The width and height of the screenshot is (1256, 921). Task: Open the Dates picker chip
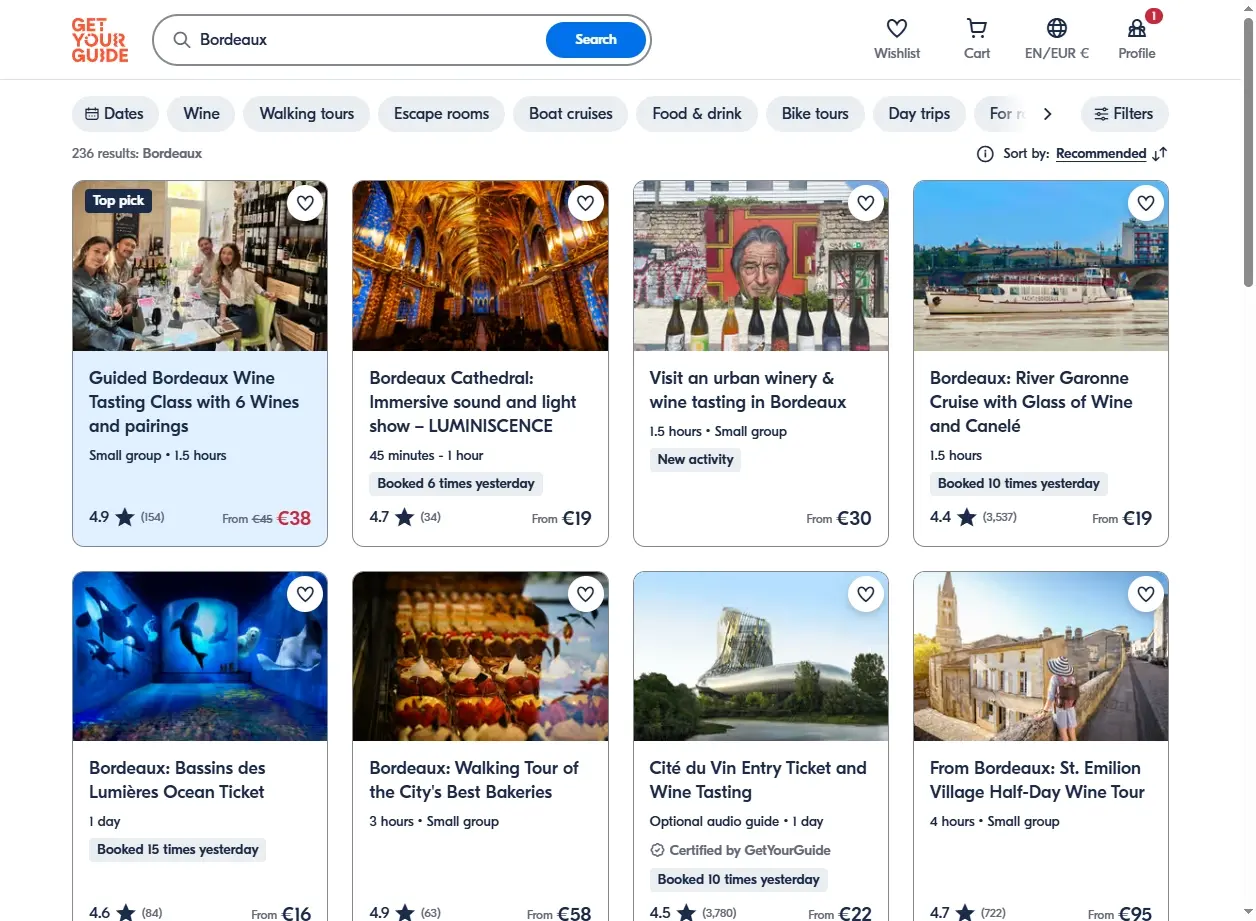(x=115, y=114)
